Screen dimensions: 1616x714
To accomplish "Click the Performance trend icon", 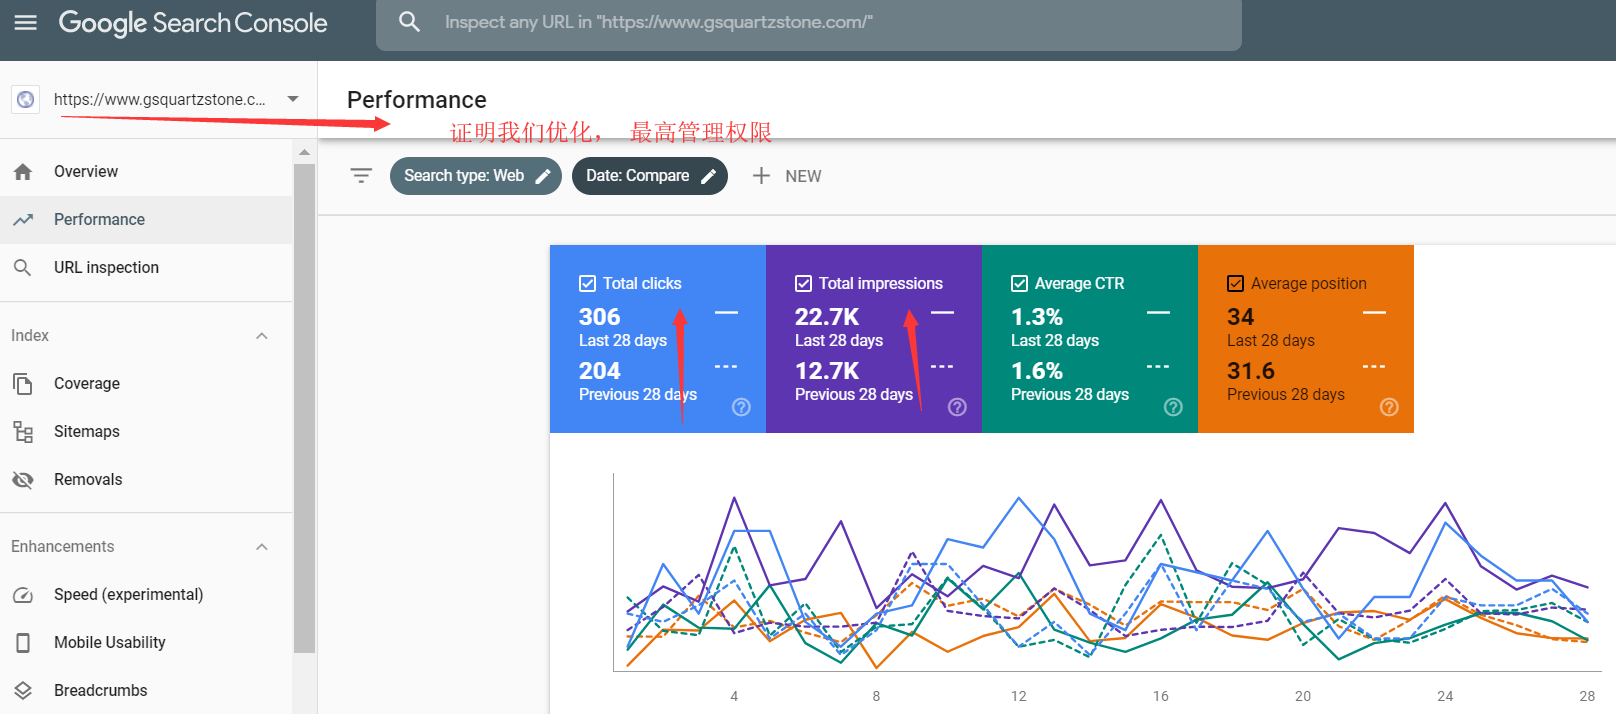I will tap(23, 220).
